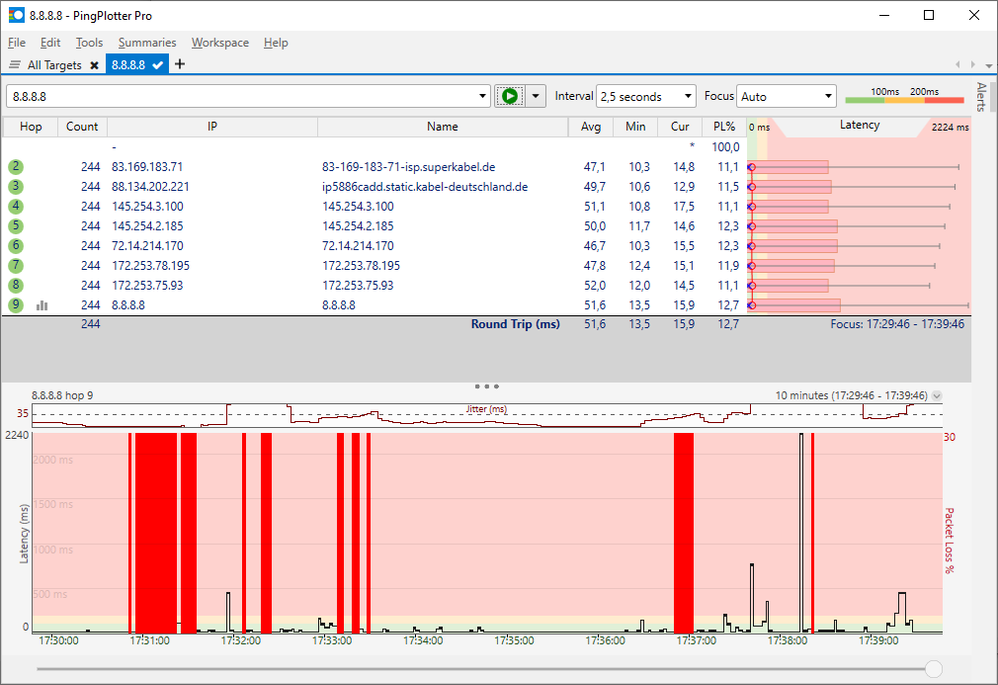Click the hop 2 latency bar

(x=789, y=167)
